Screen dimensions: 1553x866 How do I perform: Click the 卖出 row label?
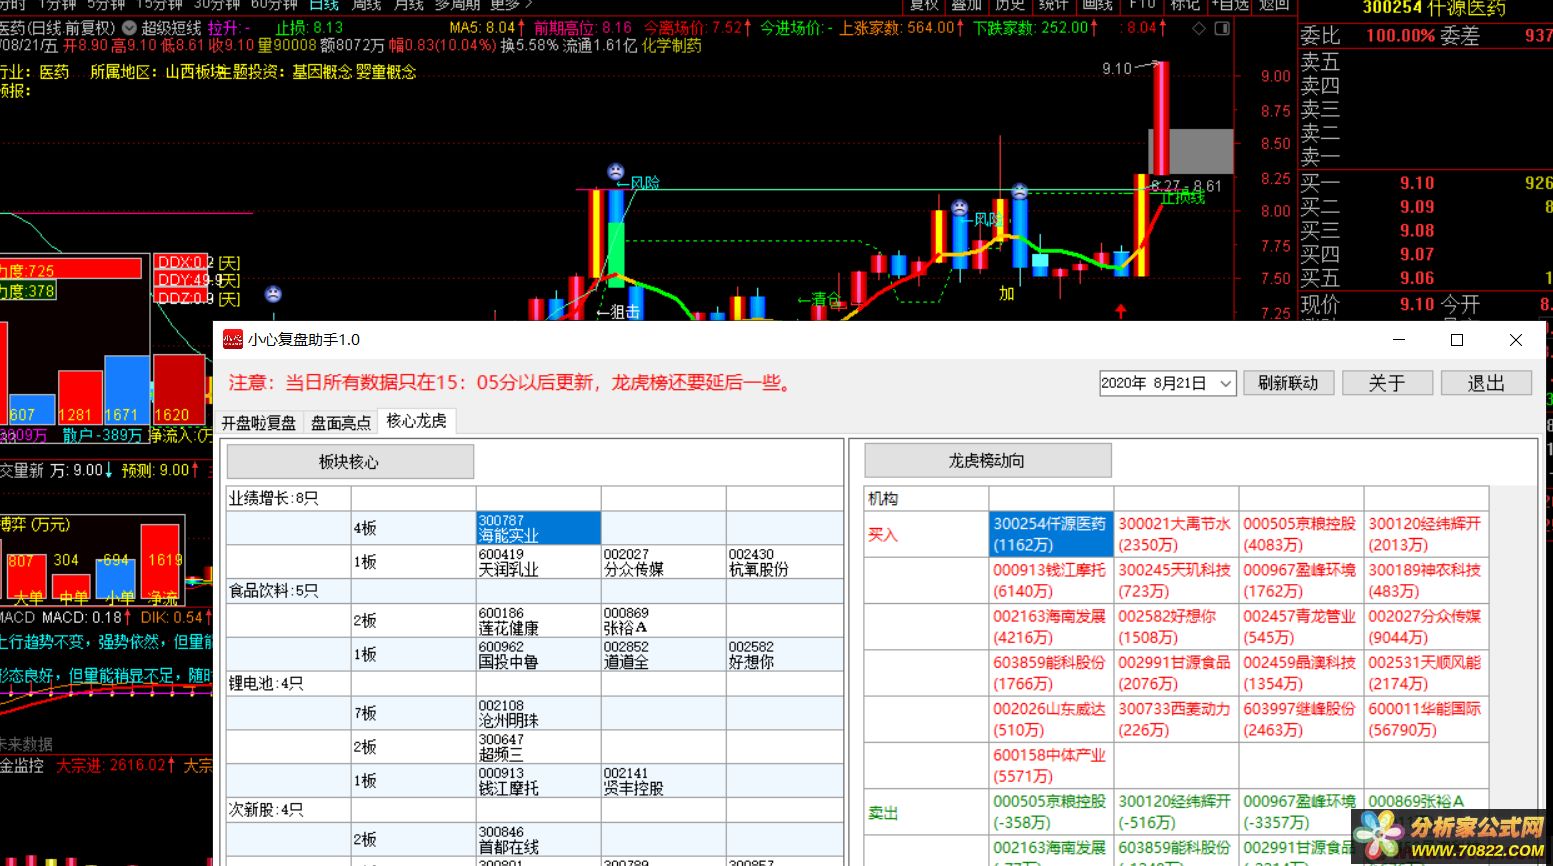883,813
